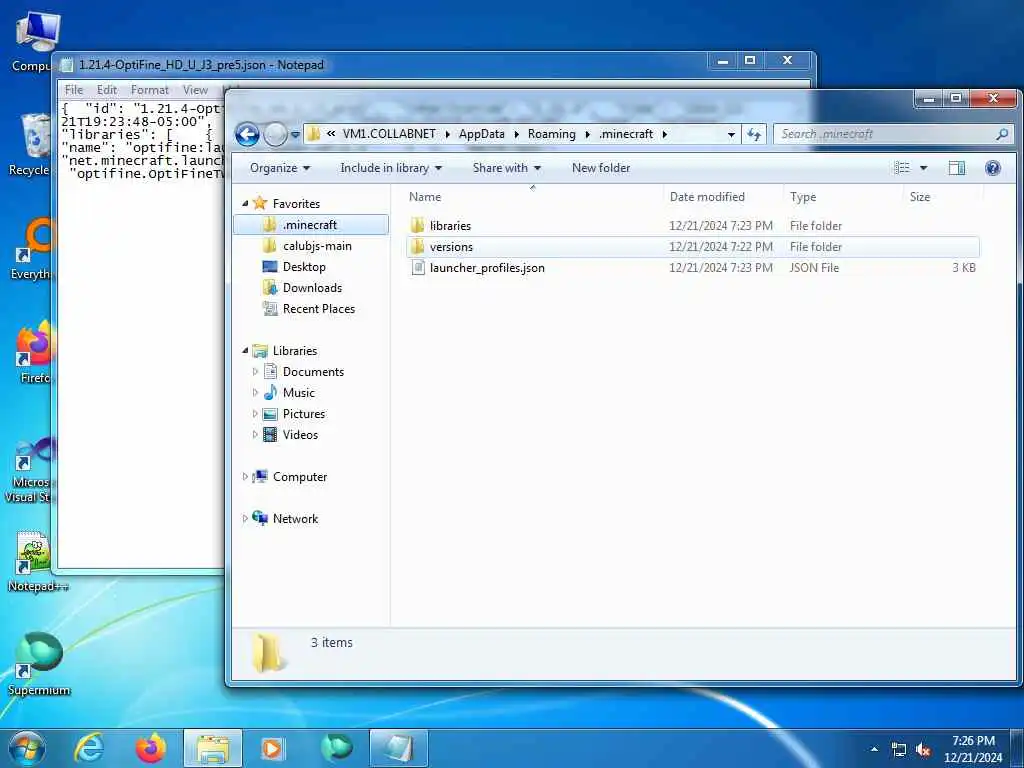Collapse the Libraries group

(x=246, y=351)
